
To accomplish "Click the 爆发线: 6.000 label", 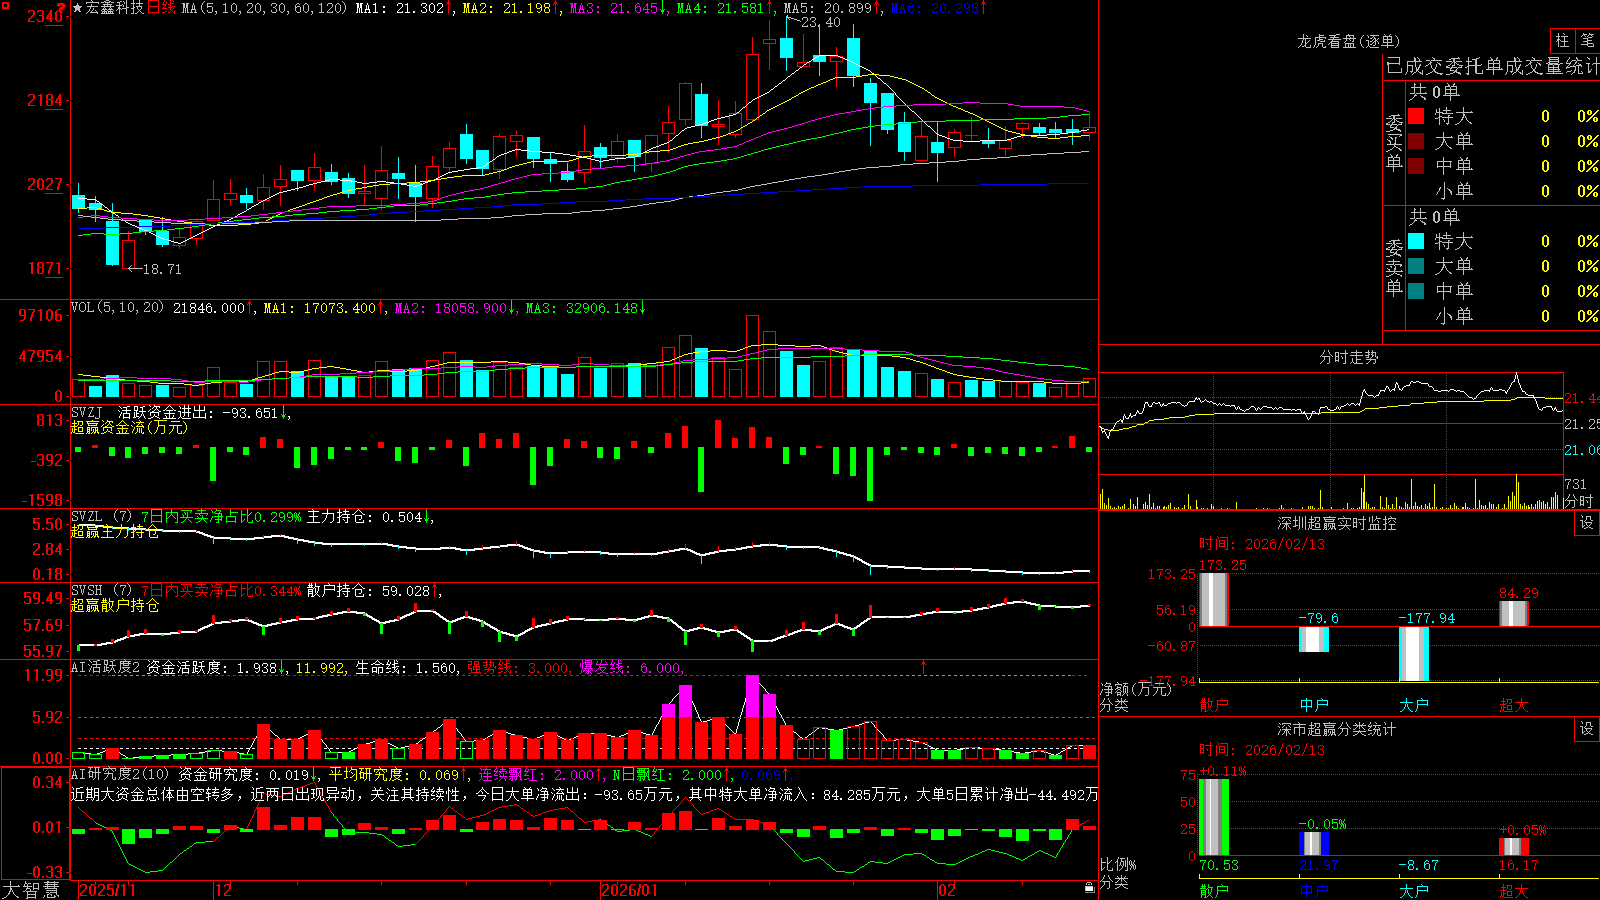I will (631, 668).
